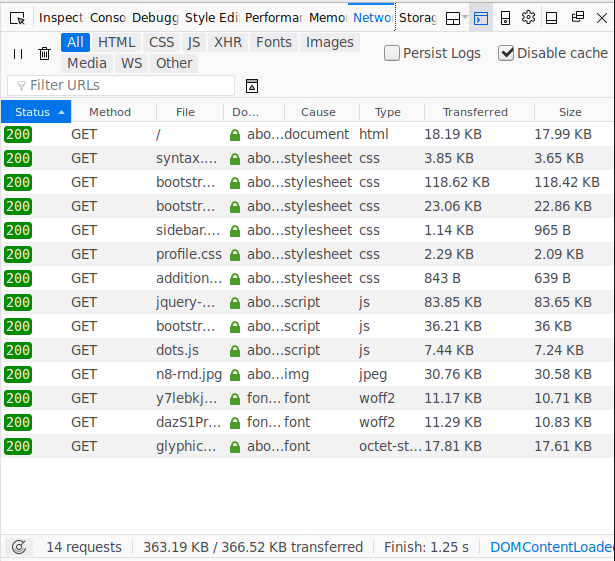This screenshot has height=561, width=615.
Task: Open the HAR import/export icon beside filter
Action: 252,86
